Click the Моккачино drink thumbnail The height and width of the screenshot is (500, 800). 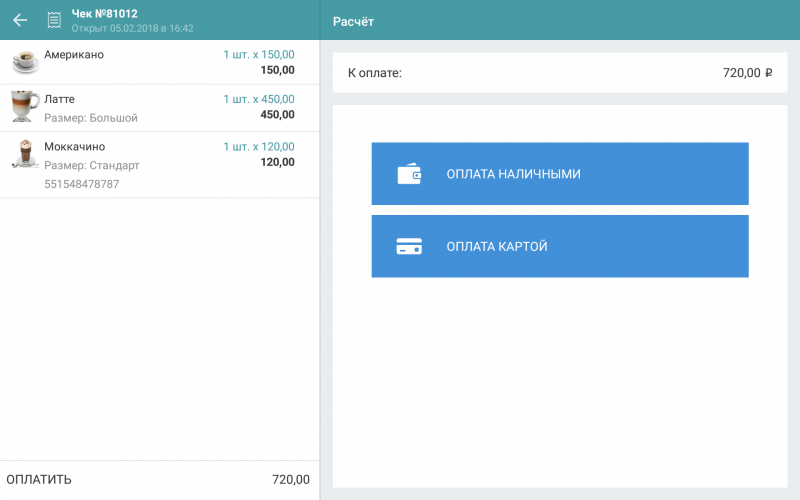(25, 154)
